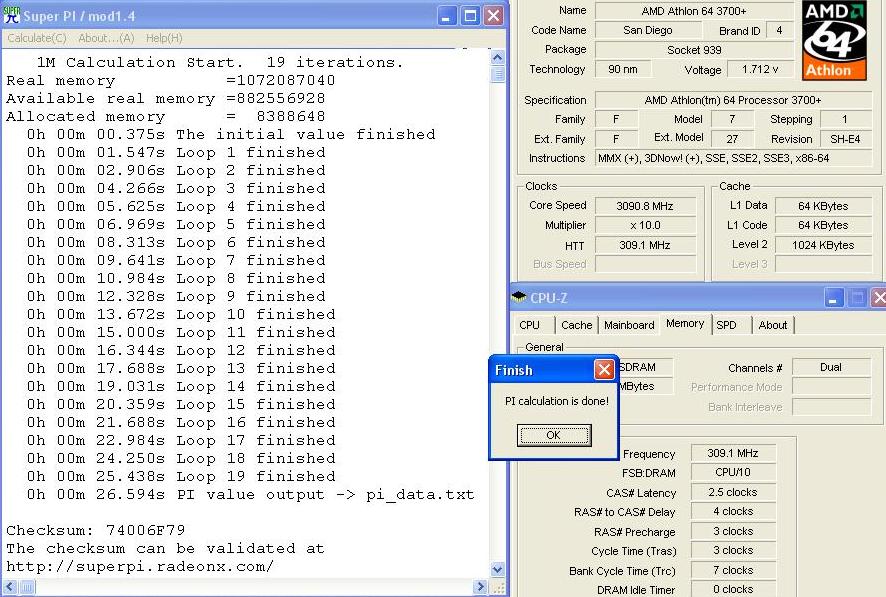Click the memory Frequency value 309.1 MHz

tap(733, 453)
